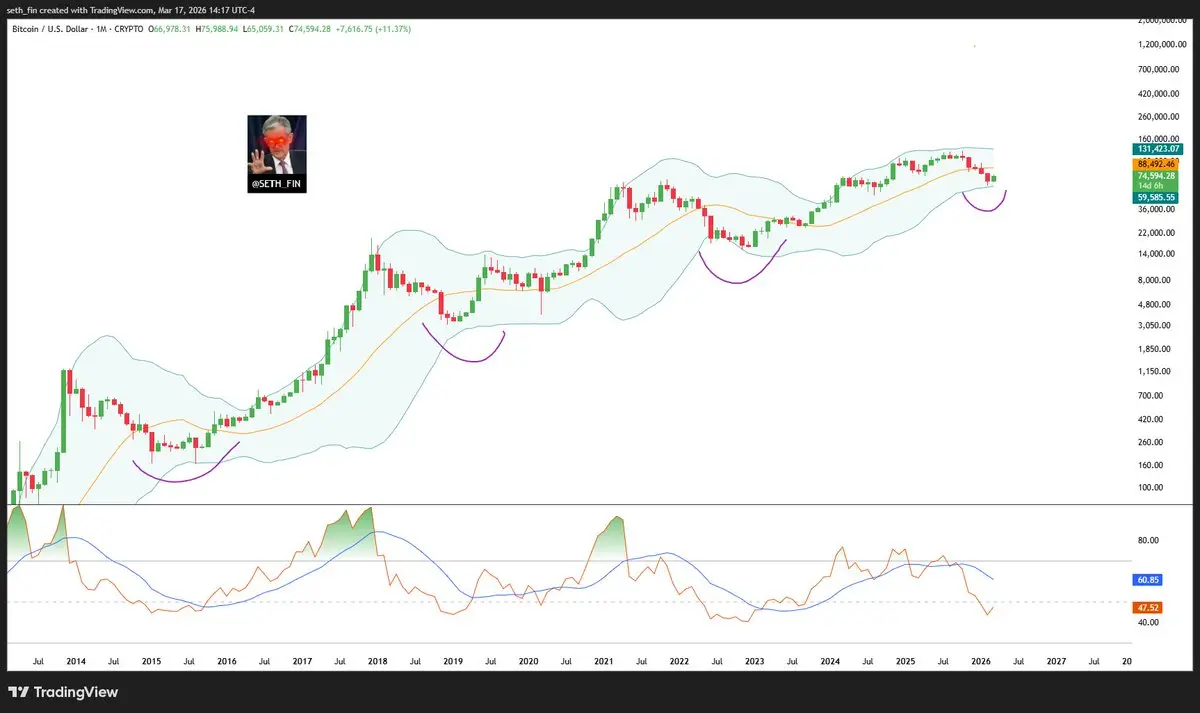This screenshot has height=713, width=1200.
Task: Click the 160,000.00 price axis label
Action: (1158, 138)
